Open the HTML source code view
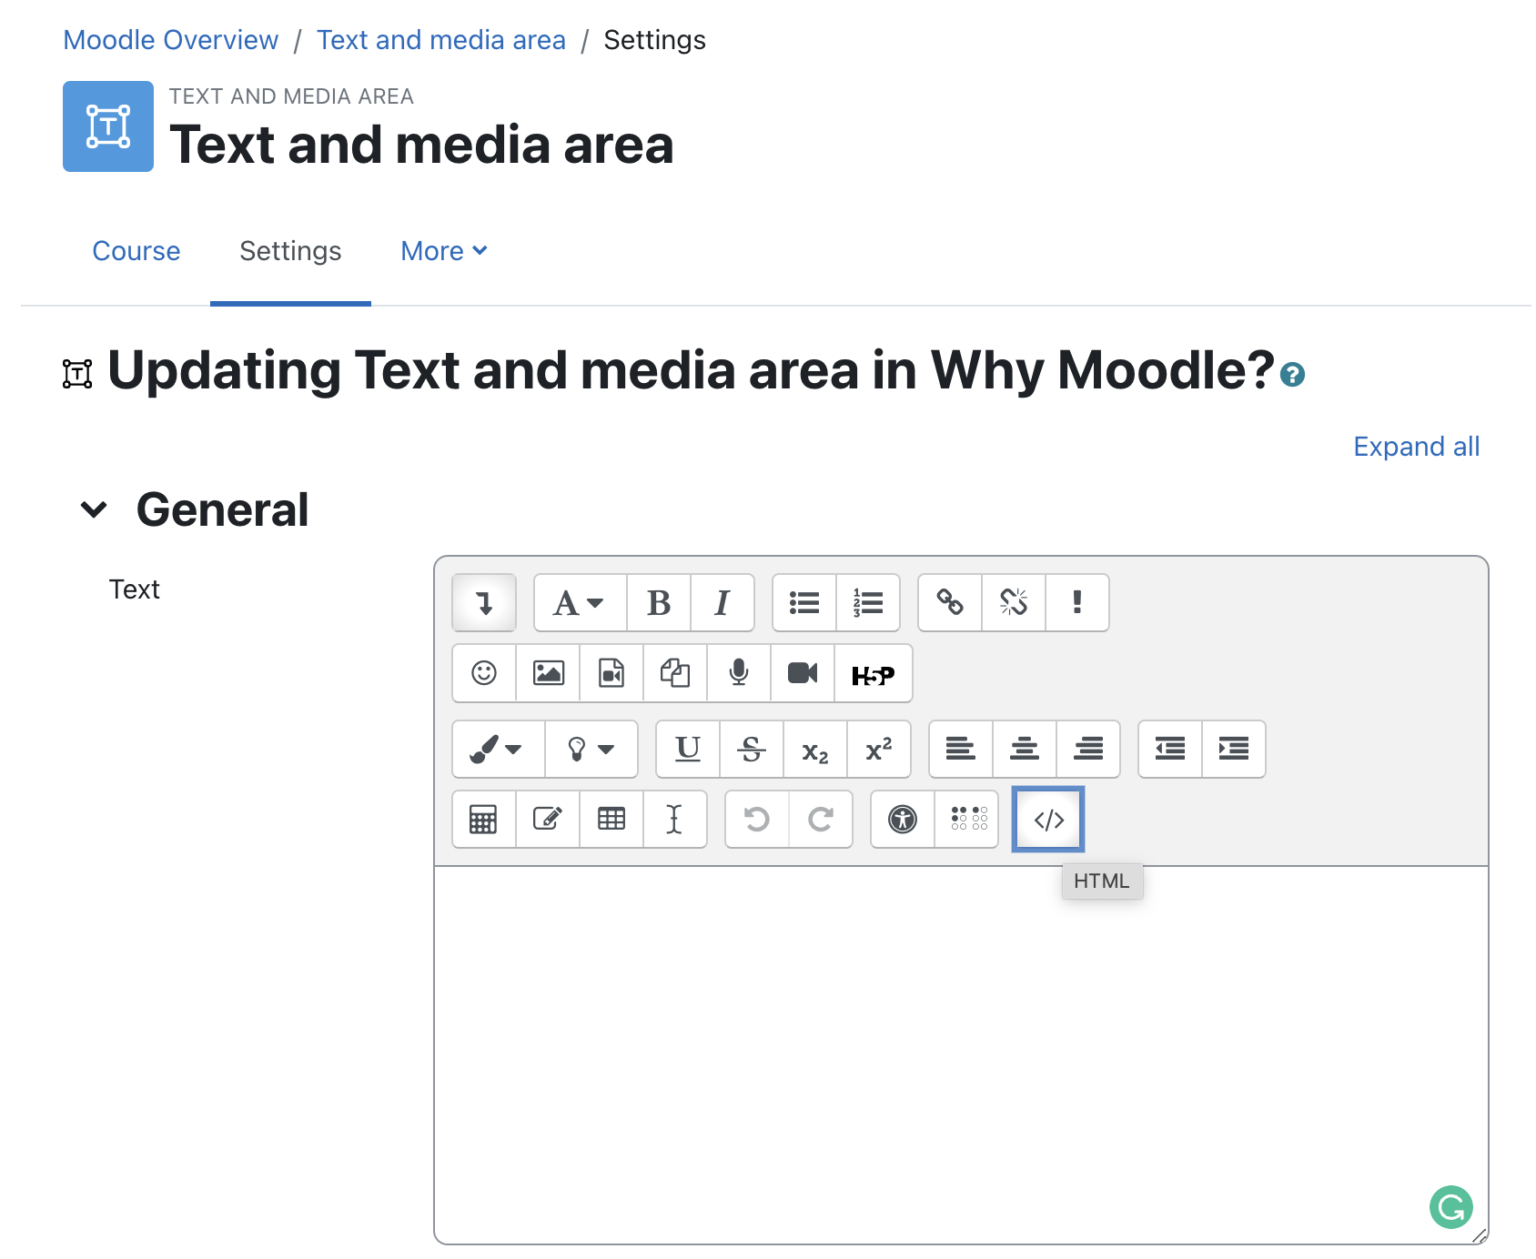 1047,819
